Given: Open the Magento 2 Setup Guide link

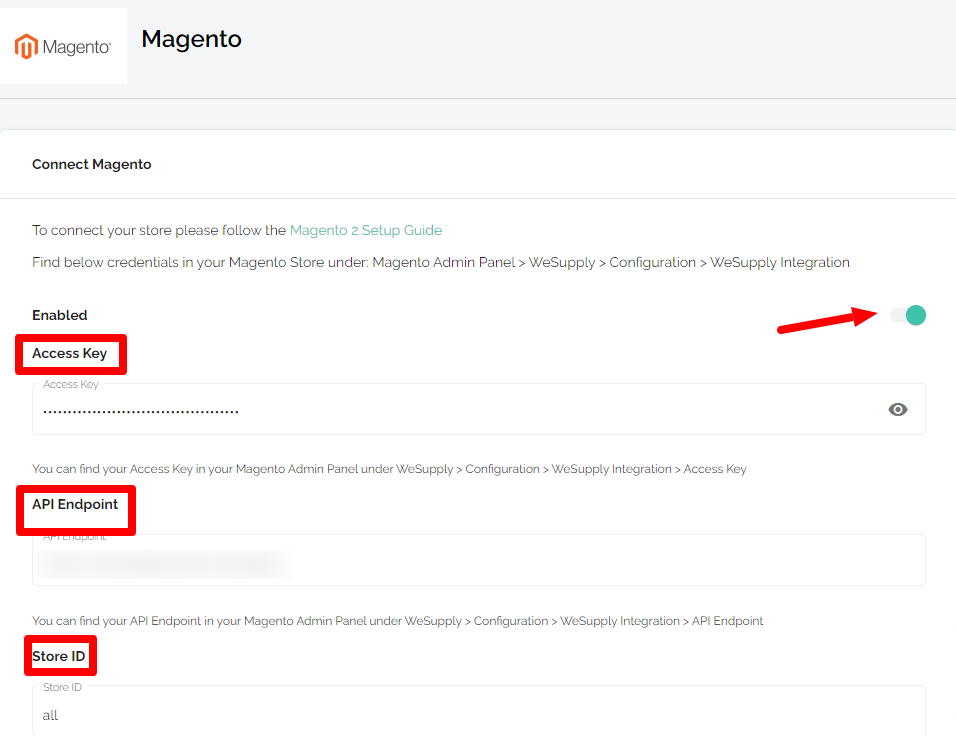Looking at the screenshot, I should pyautogui.click(x=366, y=230).
